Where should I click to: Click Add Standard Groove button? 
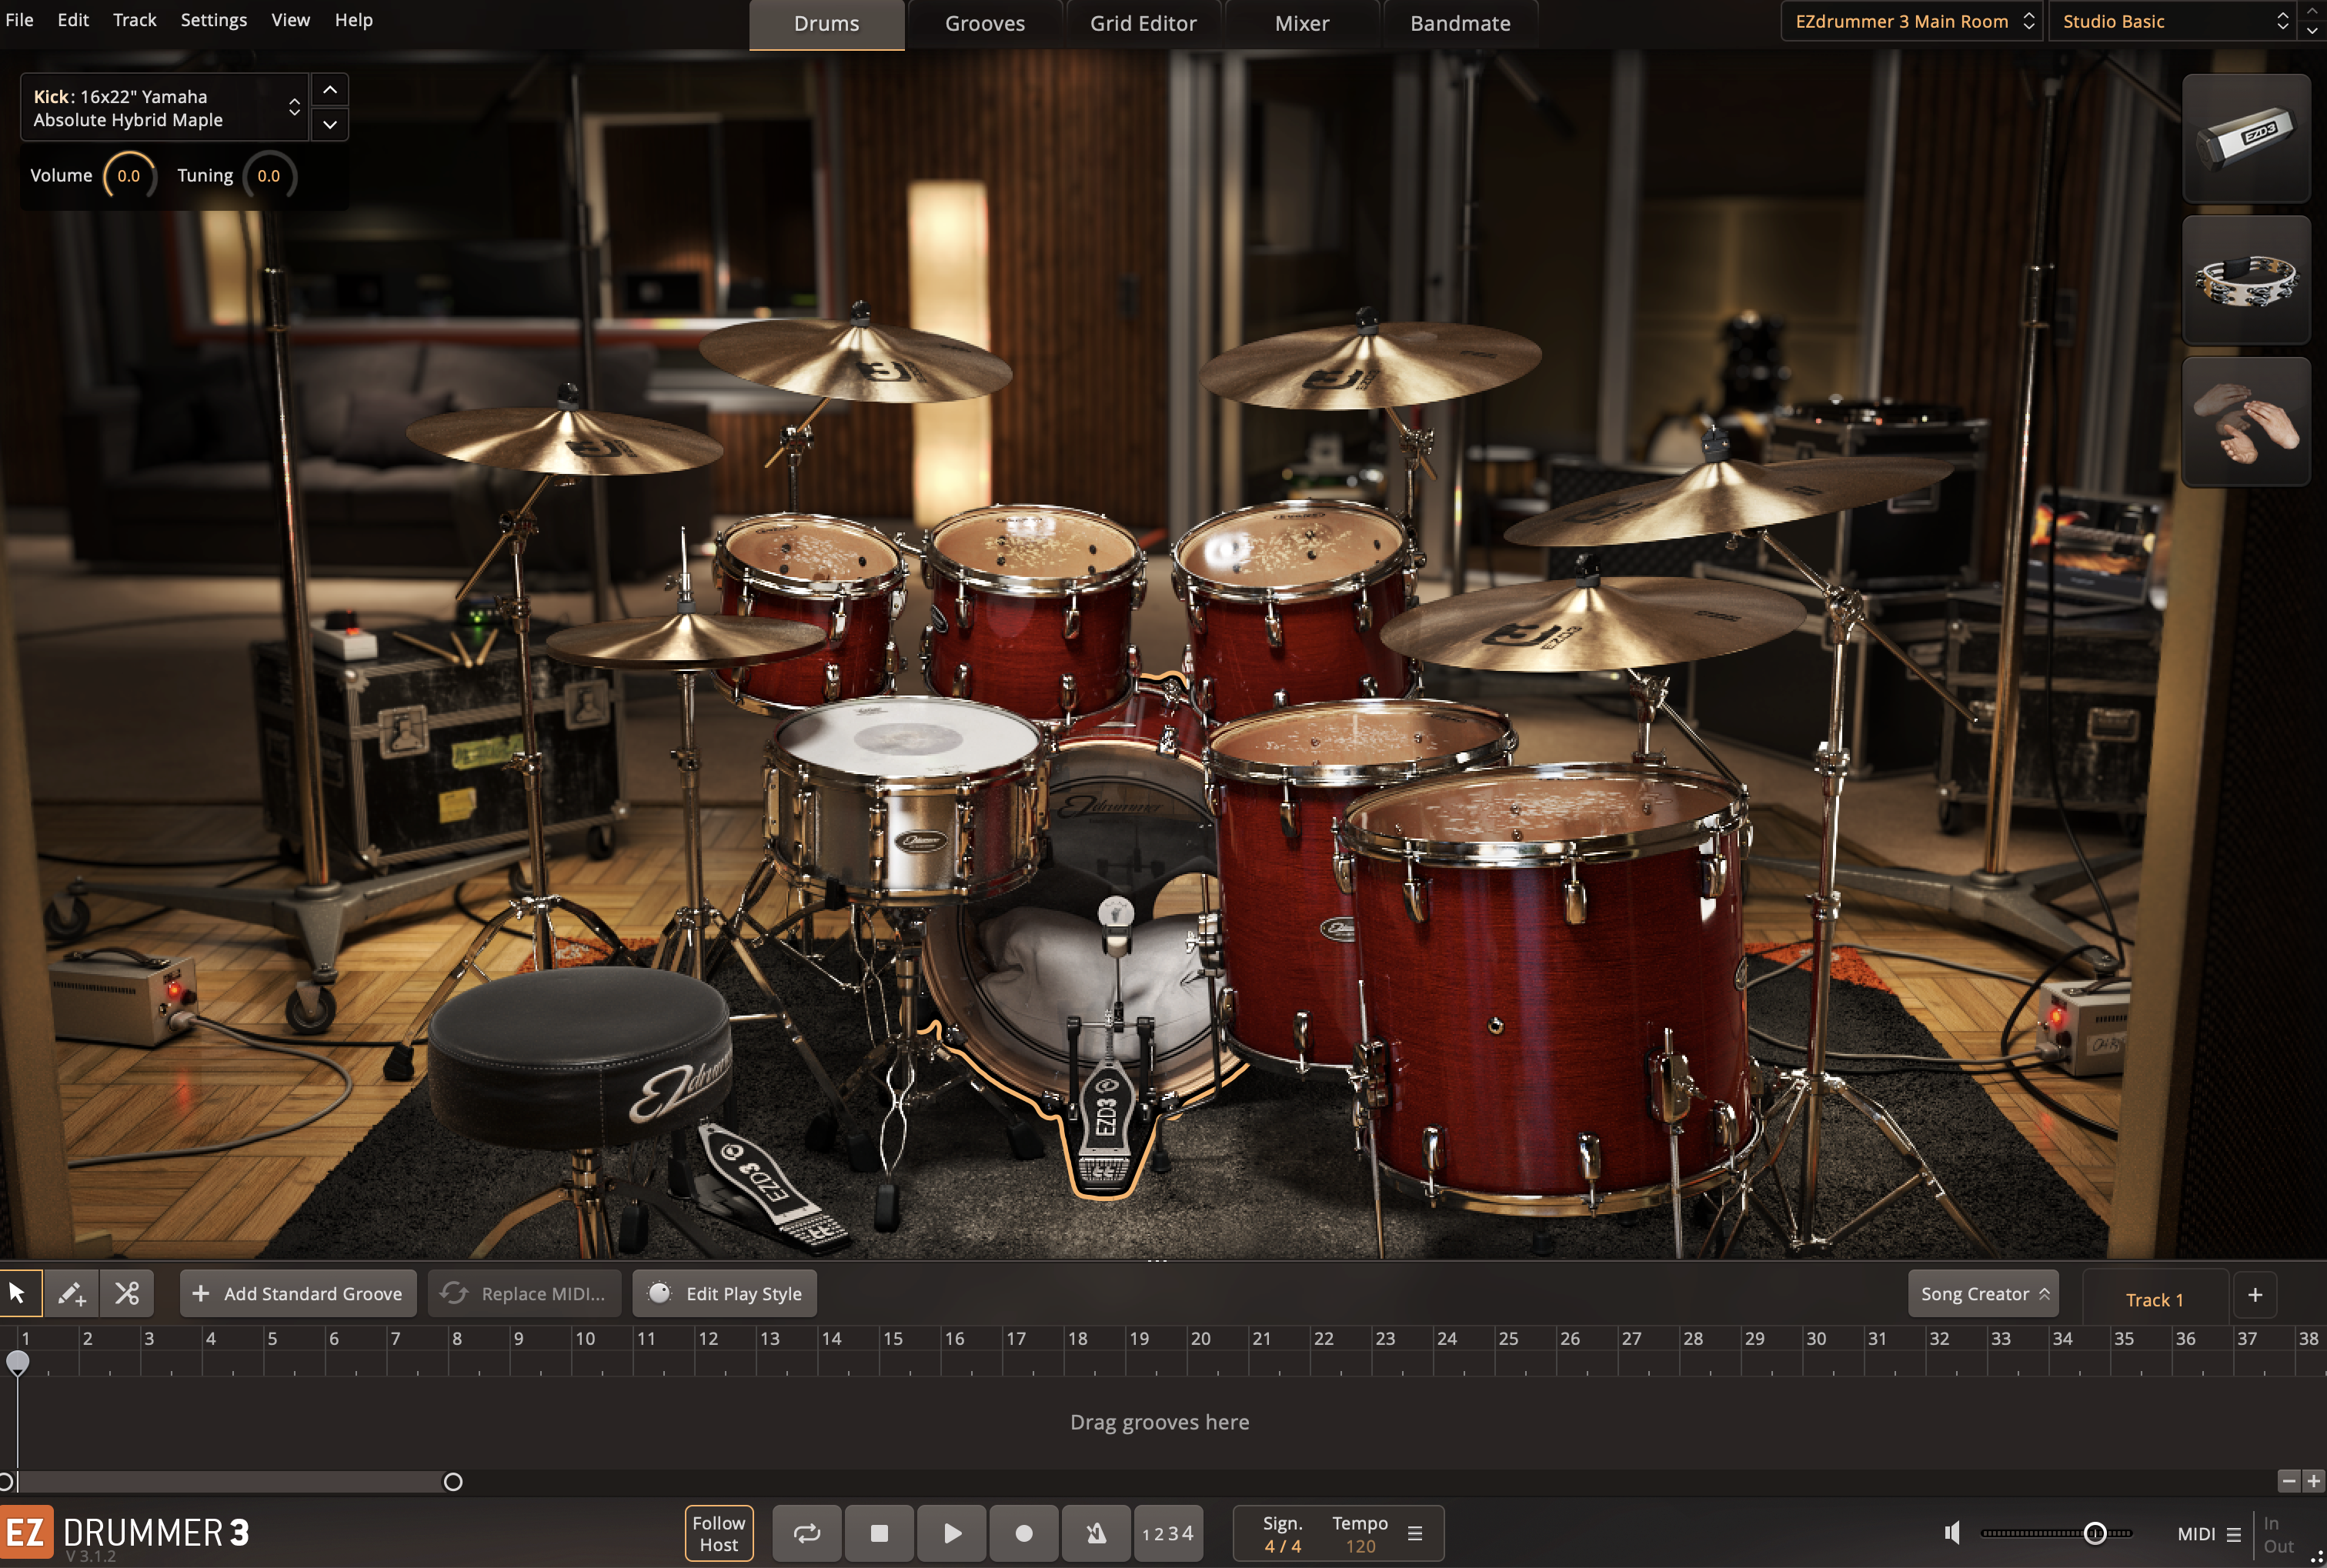298,1293
